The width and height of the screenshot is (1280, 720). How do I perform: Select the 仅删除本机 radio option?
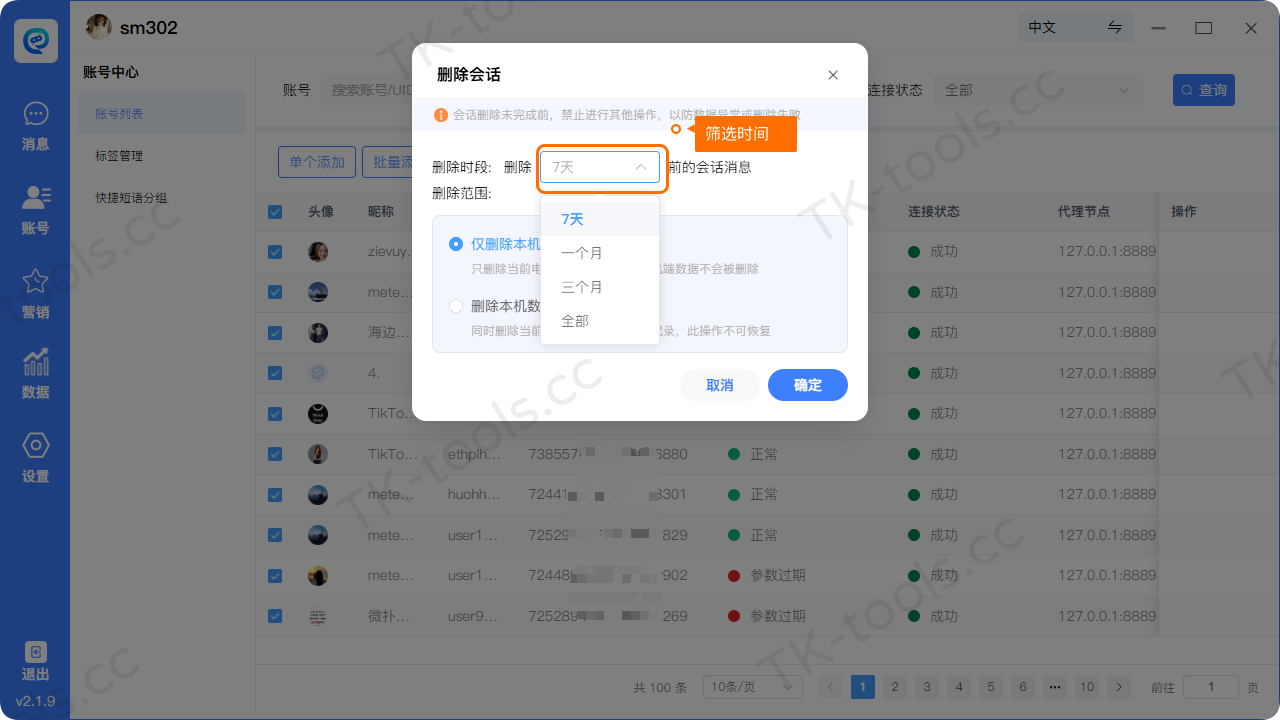coord(456,243)
